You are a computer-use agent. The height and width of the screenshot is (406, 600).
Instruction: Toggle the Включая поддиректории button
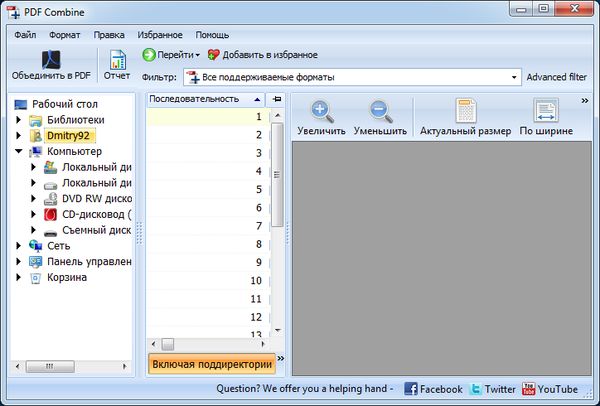pos(211,363)
